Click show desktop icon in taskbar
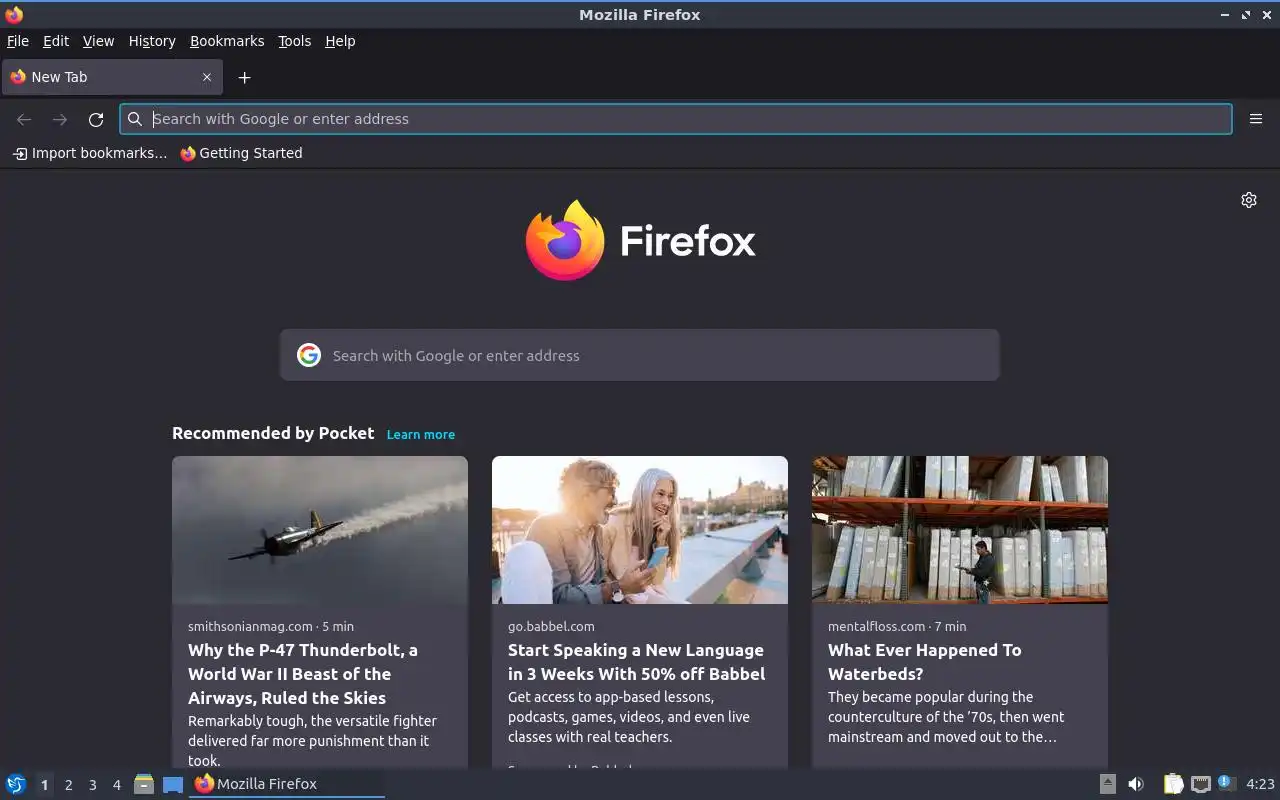This screenshot has width=1280, height=800. (173, 784)
